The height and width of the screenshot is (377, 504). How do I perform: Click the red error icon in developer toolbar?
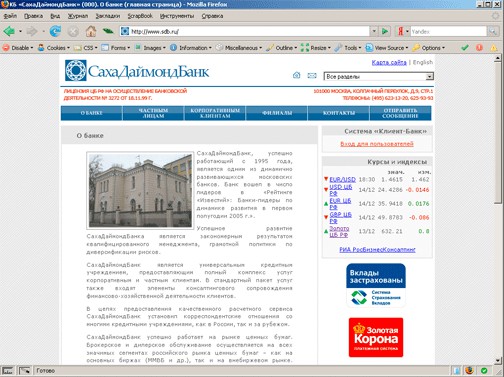tap(479, 48)
